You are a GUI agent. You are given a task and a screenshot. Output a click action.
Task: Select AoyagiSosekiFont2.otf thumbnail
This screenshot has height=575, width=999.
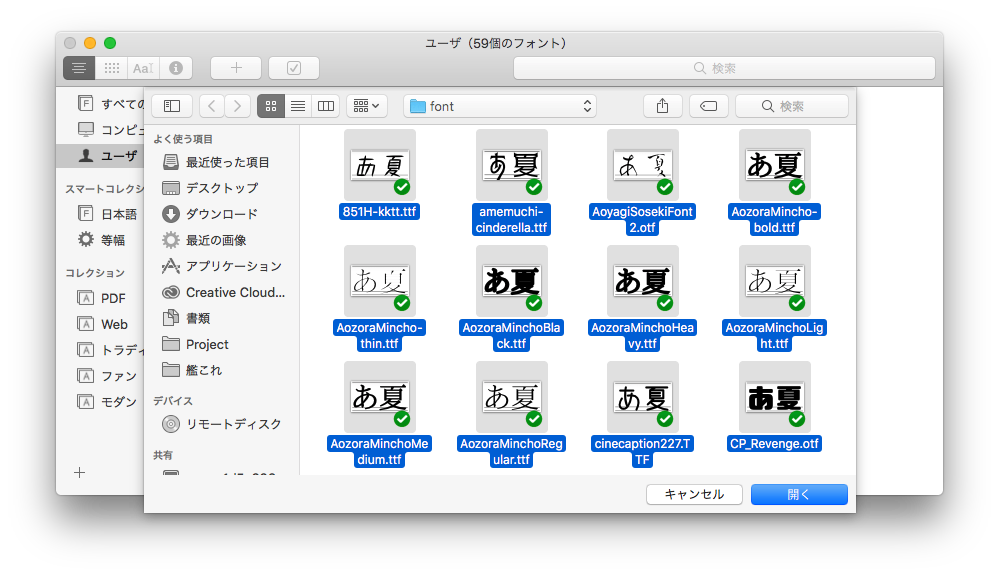click(643, 165)
